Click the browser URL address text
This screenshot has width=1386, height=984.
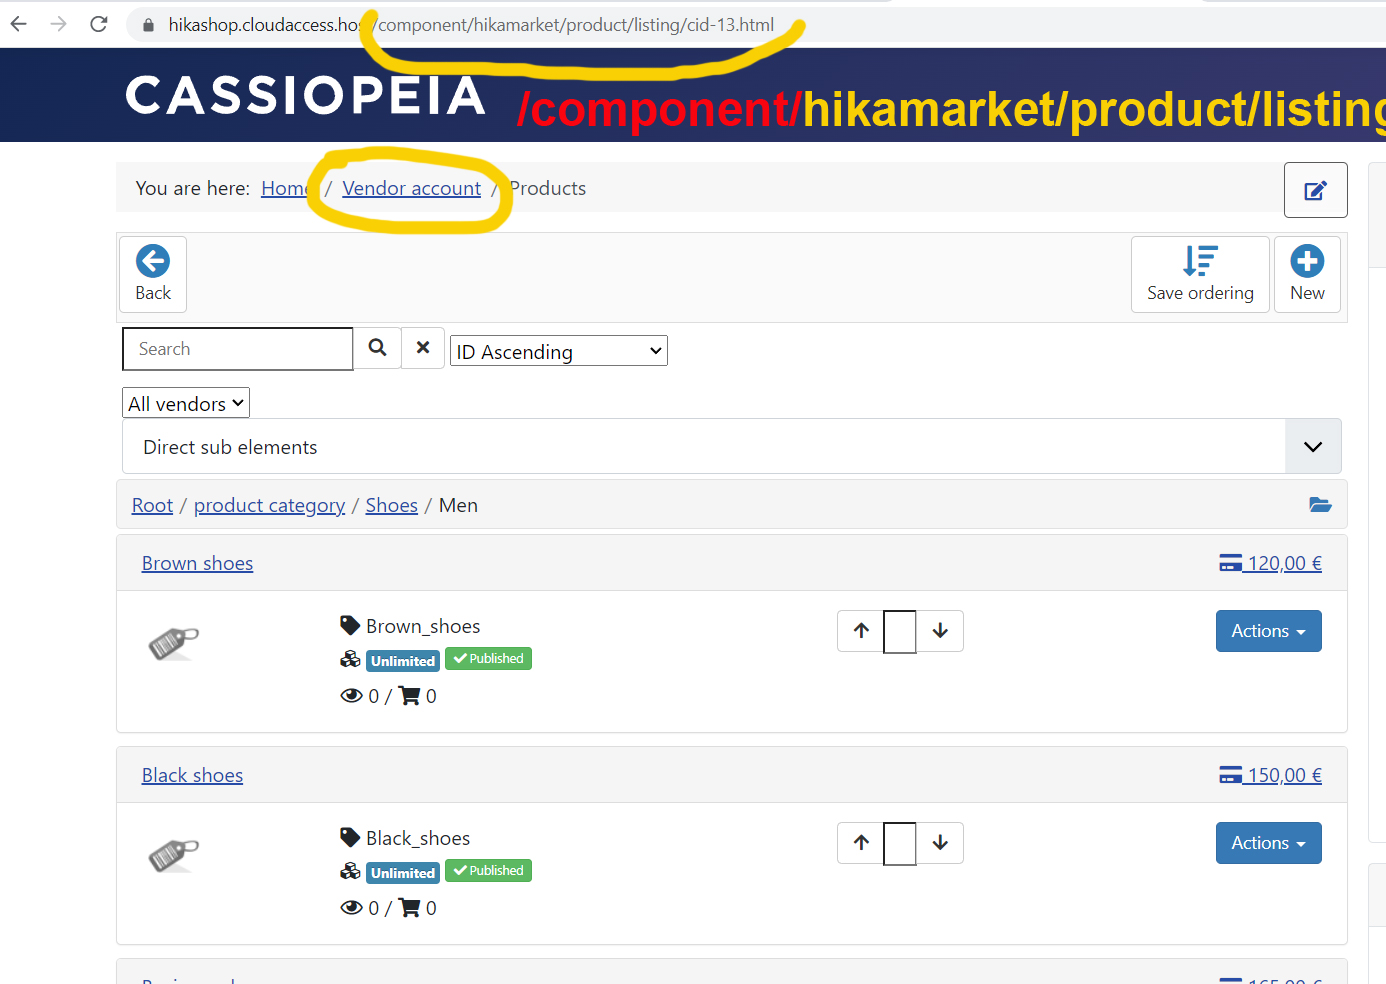tap(470, 25)
